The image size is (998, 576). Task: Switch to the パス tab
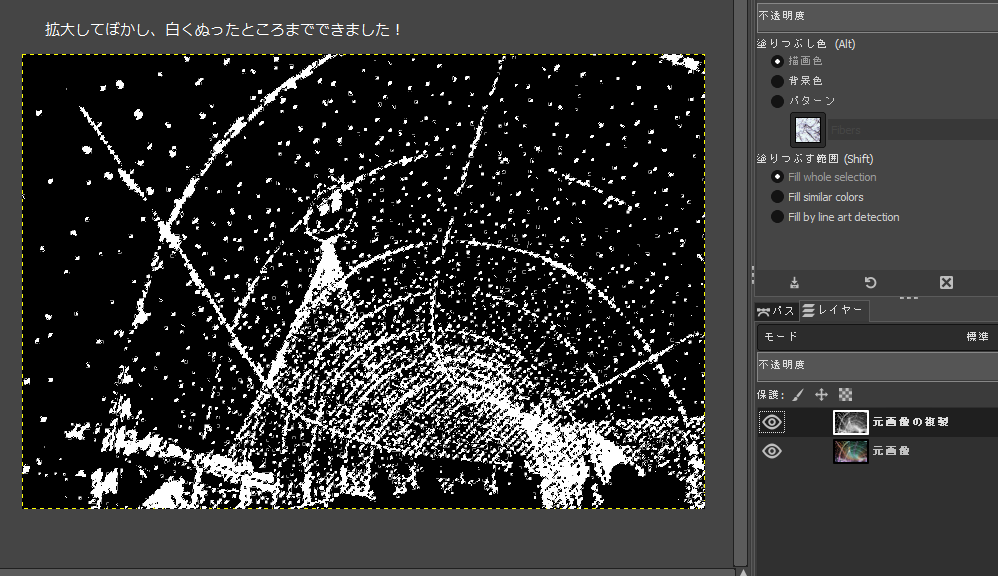click(775, 311)
